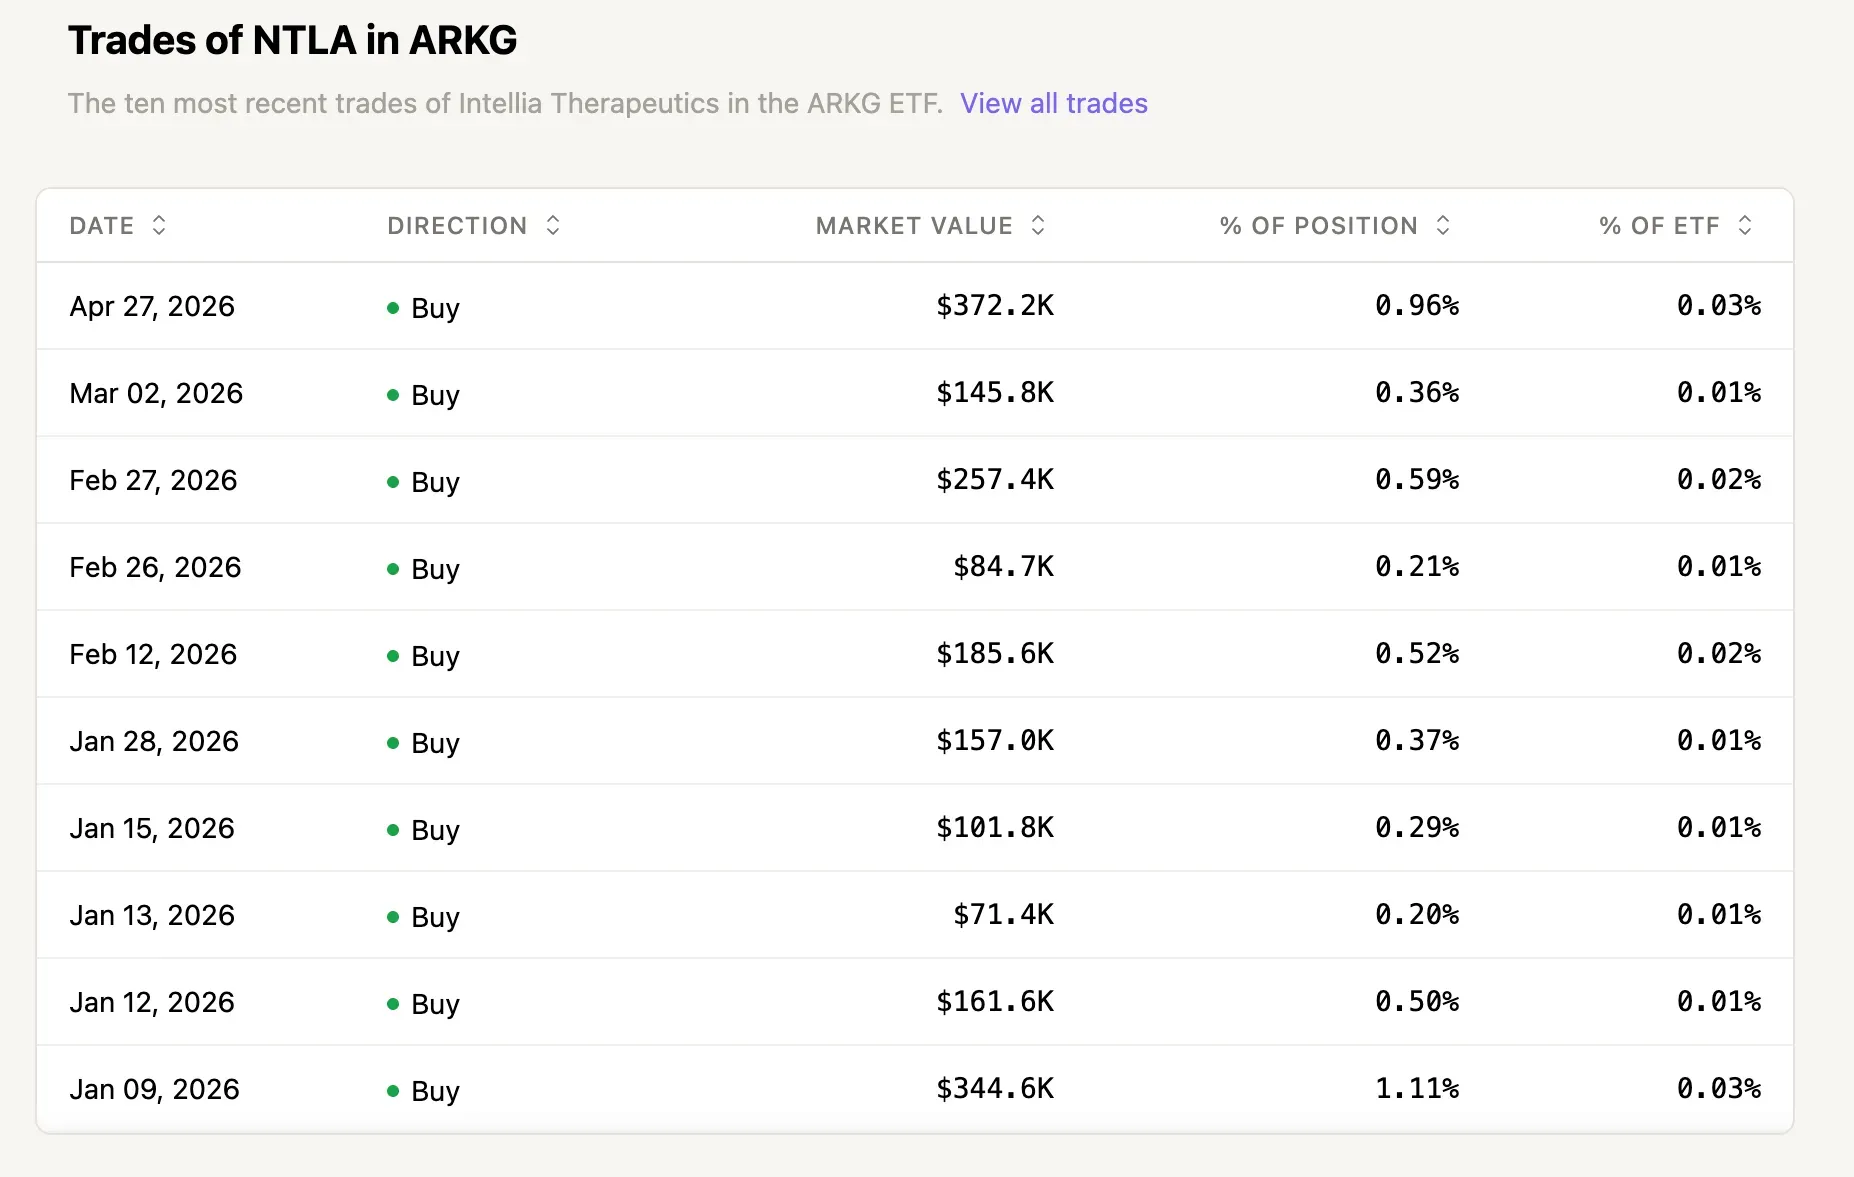Click the sort arrows beside Direction header

[x=553, y=225]
